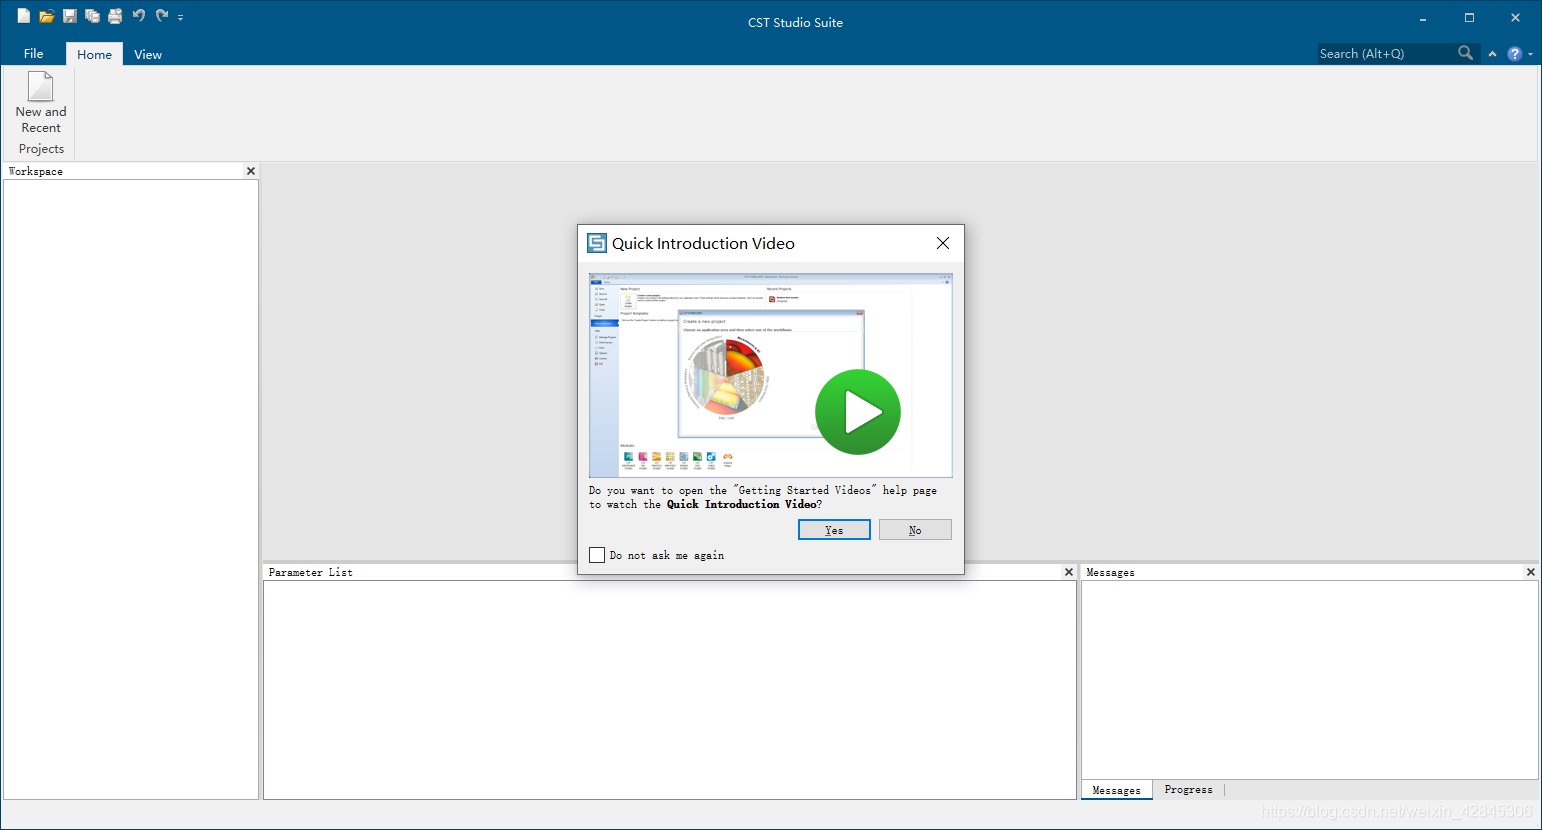Screen dimensions: 1542x830
Task: Switch to the Messages tab
Action: 1117,790
